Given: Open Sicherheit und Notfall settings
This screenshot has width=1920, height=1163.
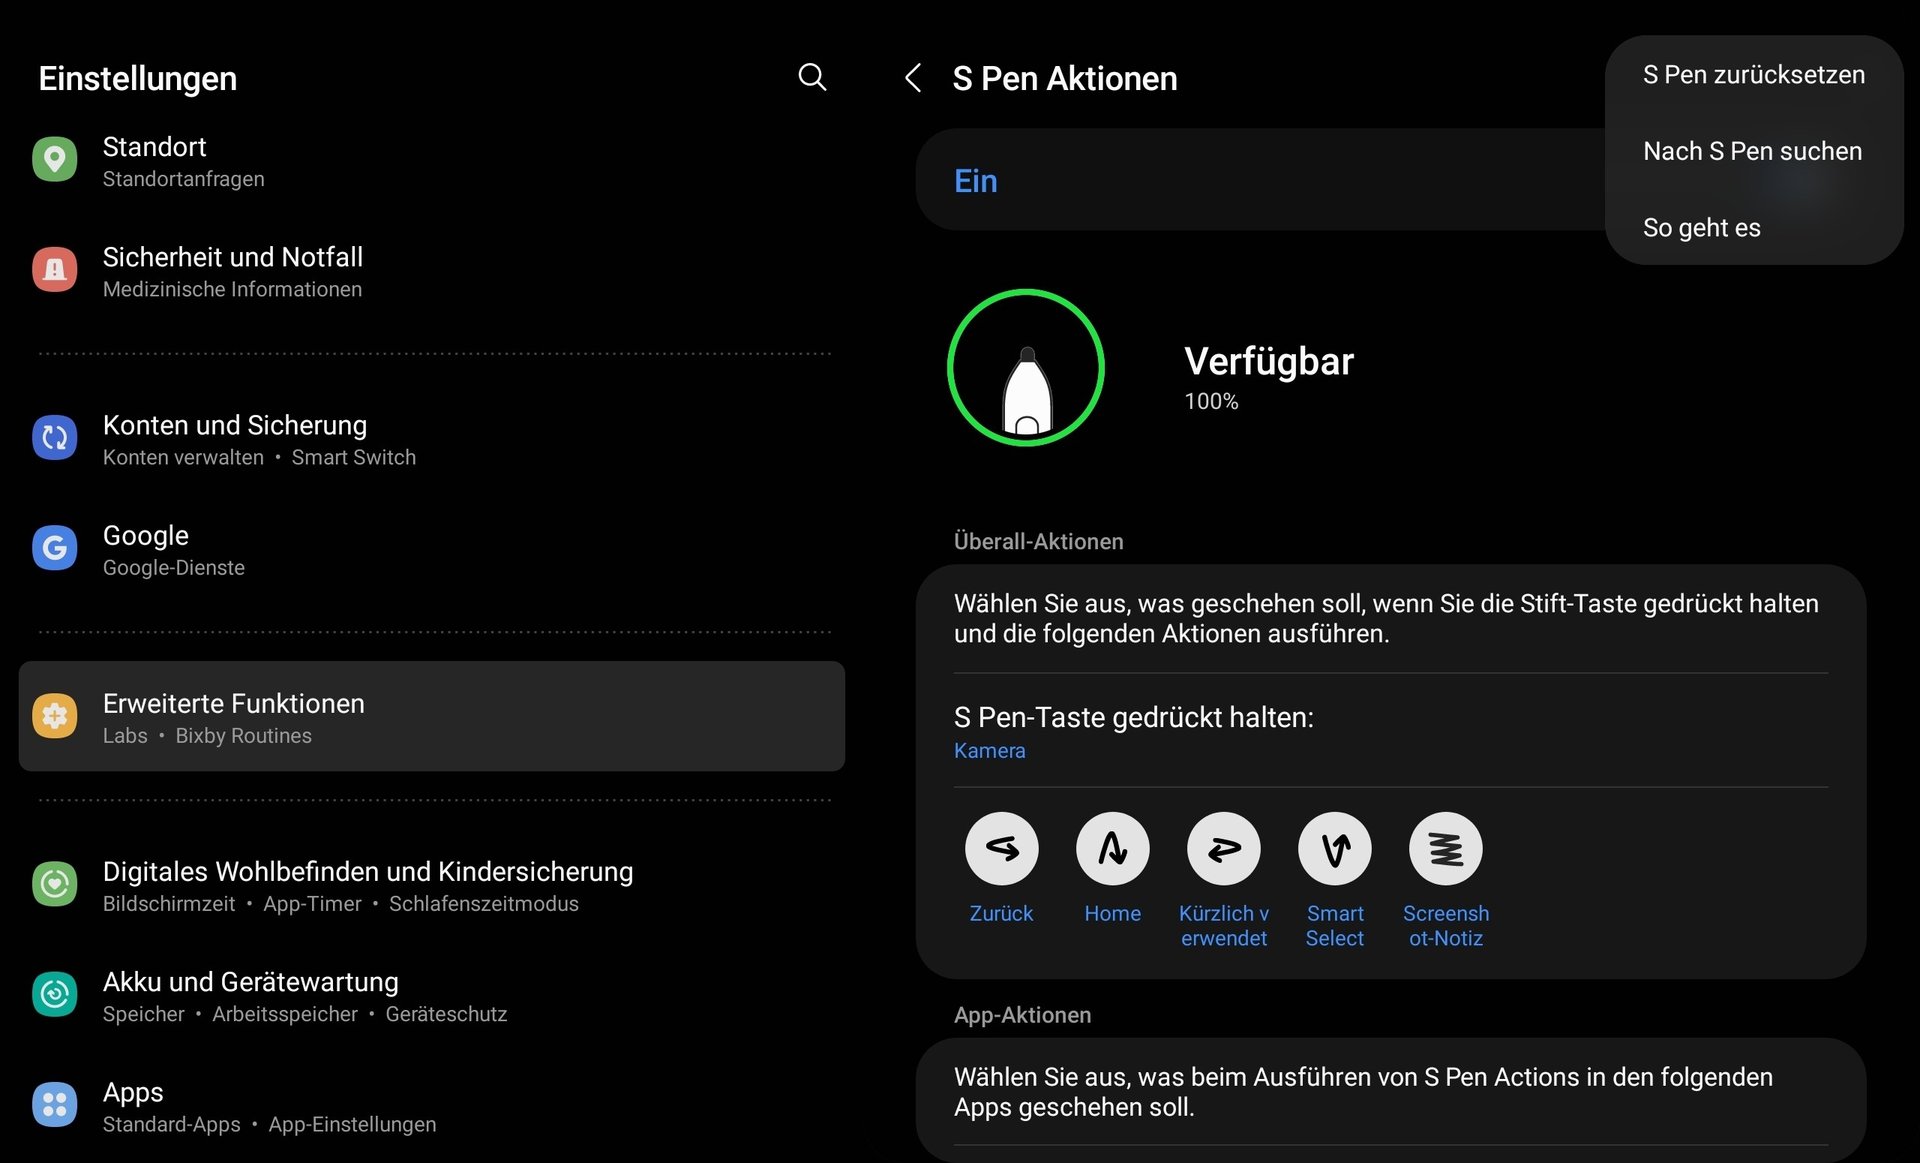Looking at the screenshot, I should point(432,270).
